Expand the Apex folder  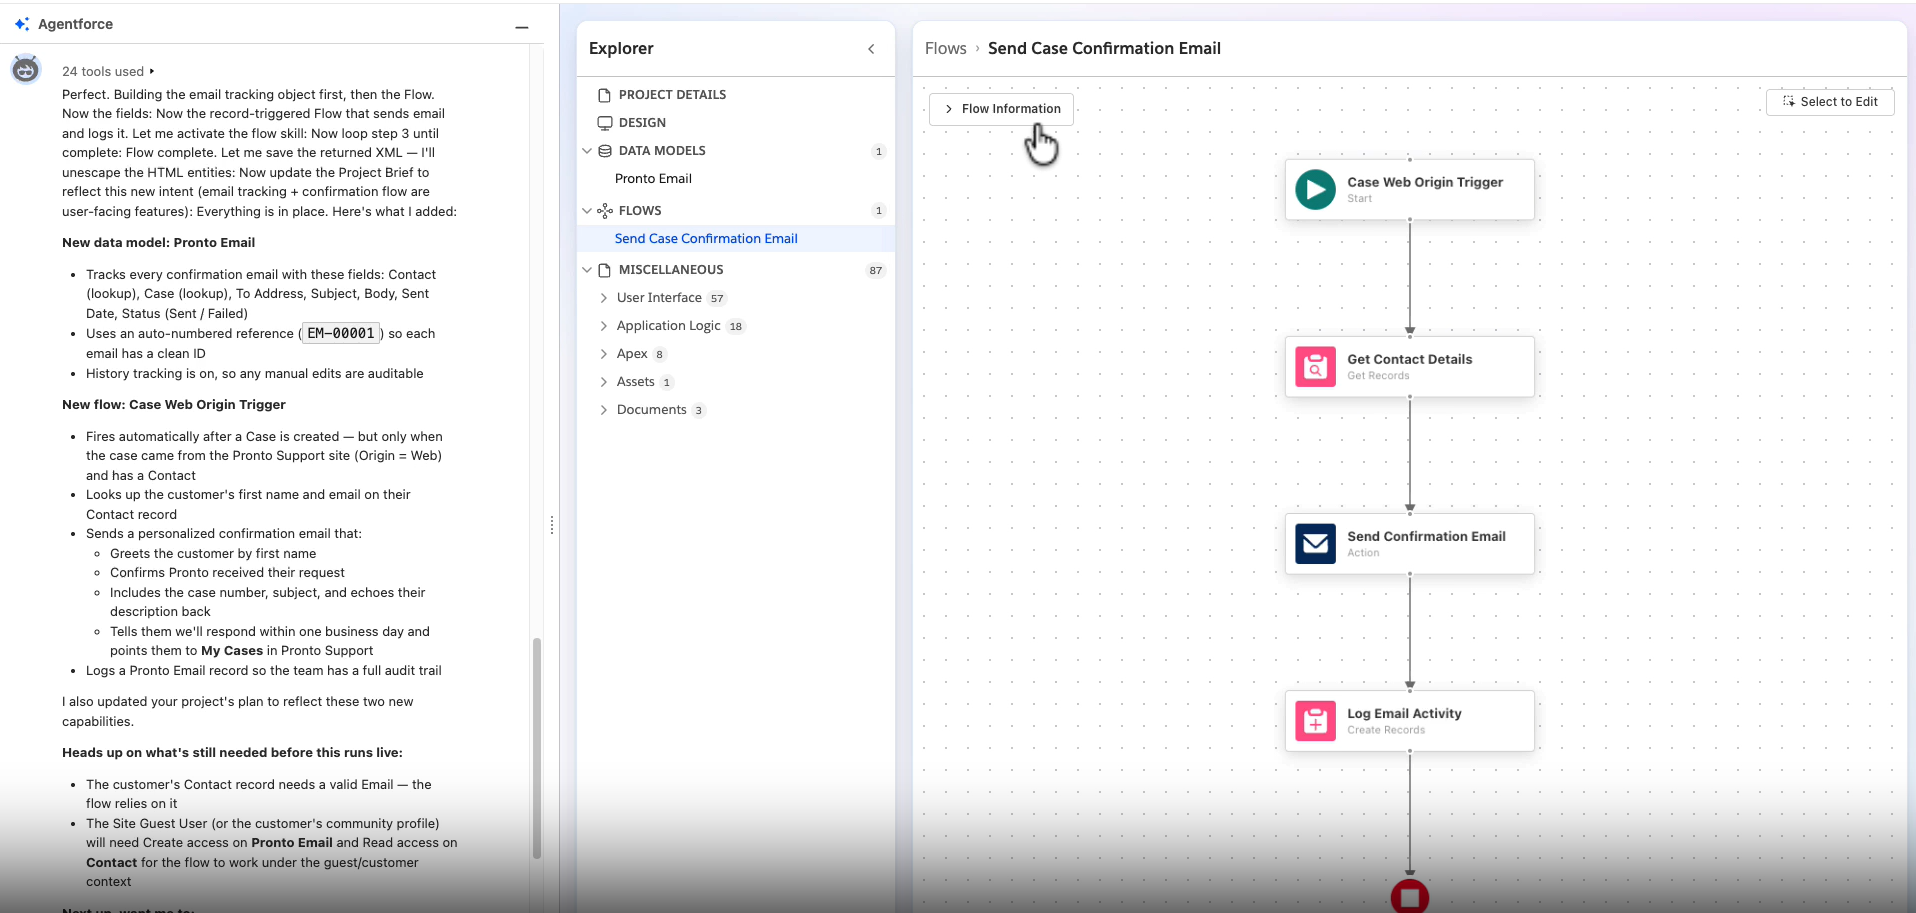[603, 354]
